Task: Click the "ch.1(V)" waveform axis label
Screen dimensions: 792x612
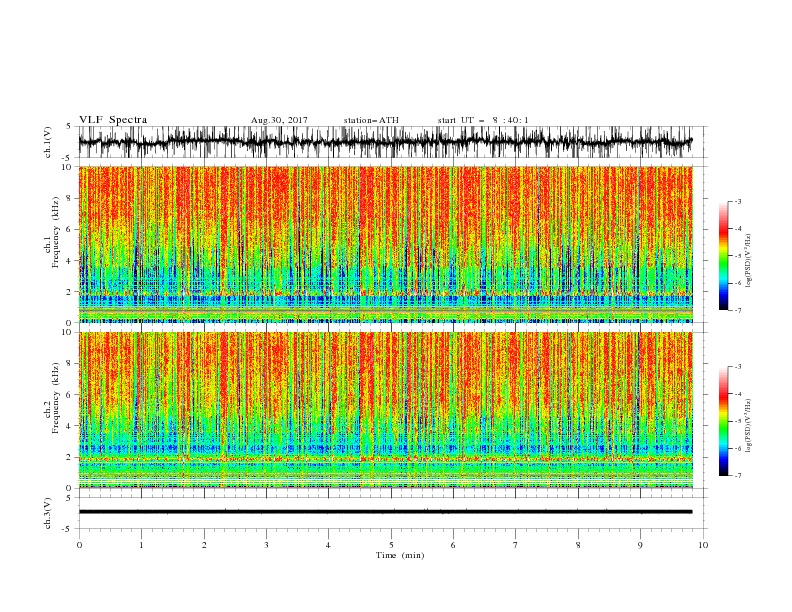Action: click(48, 142)
